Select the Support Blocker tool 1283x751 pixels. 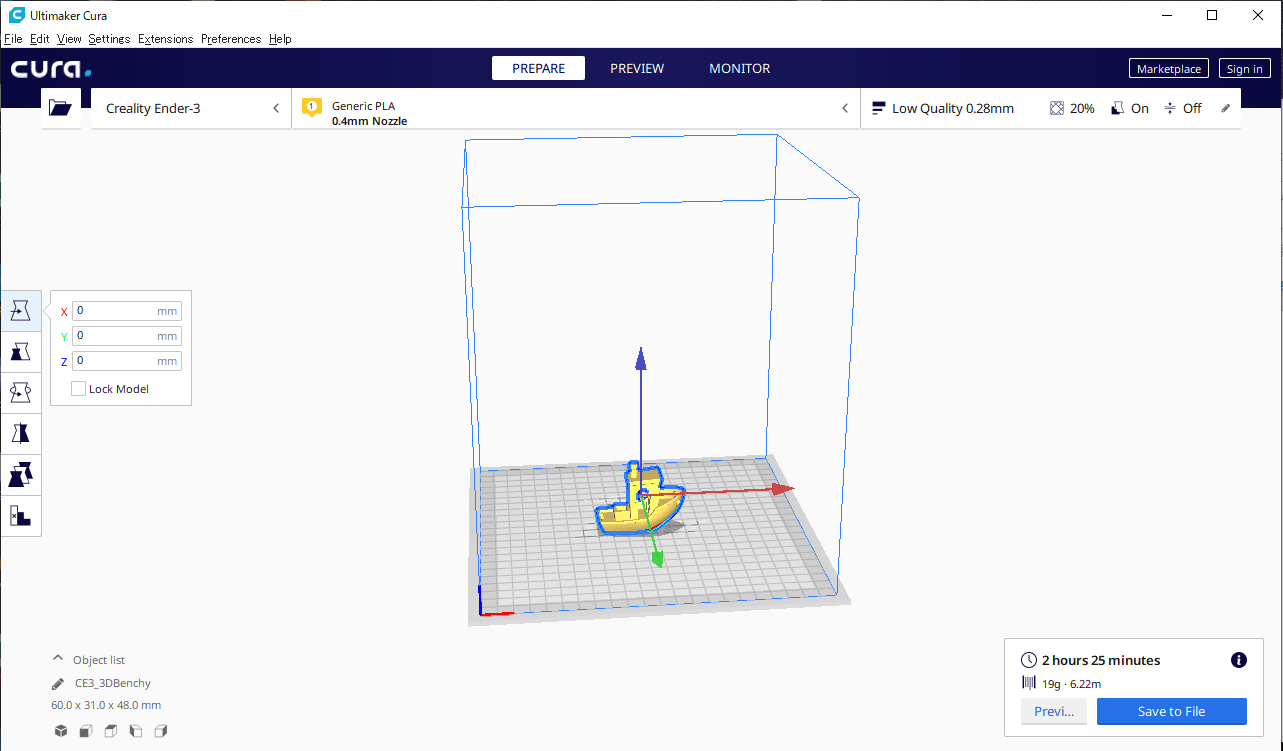pos(21,516)
